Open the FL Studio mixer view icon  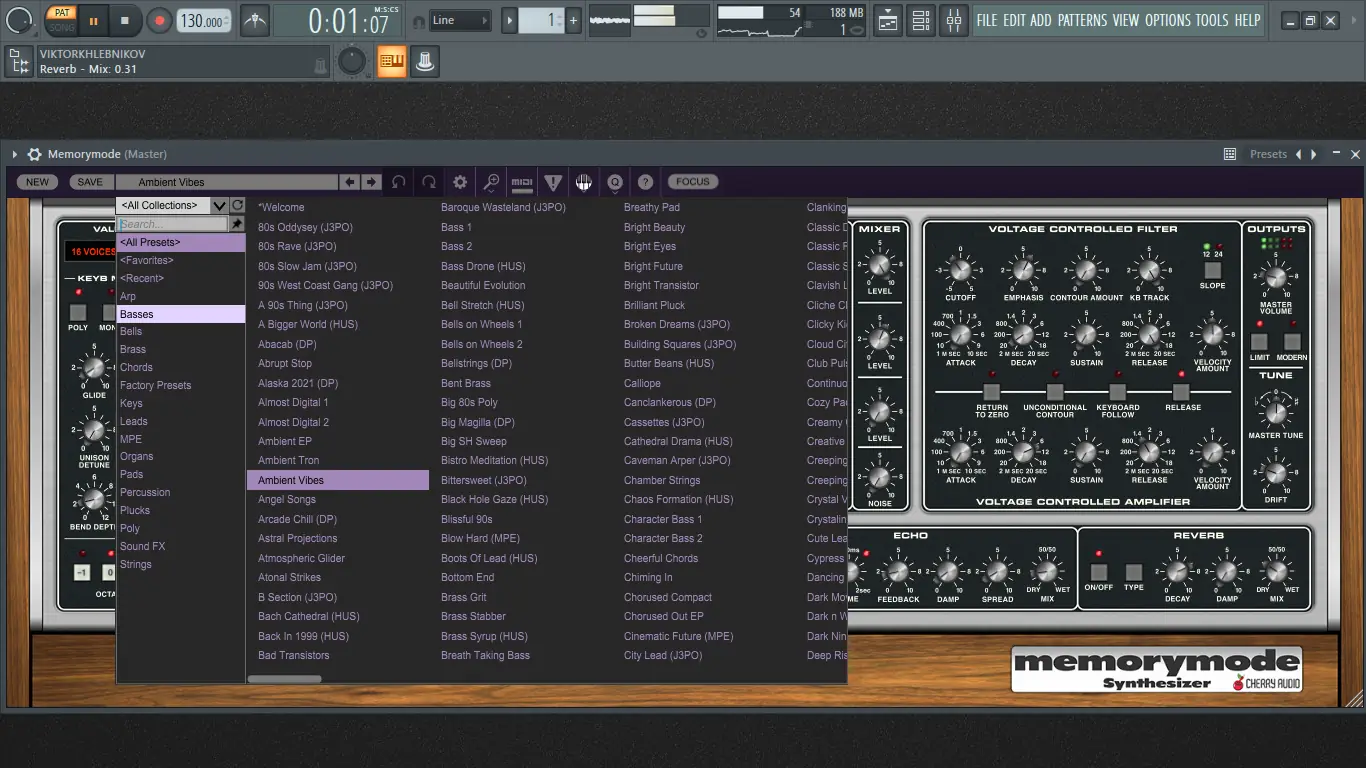[x=954, y=20]
